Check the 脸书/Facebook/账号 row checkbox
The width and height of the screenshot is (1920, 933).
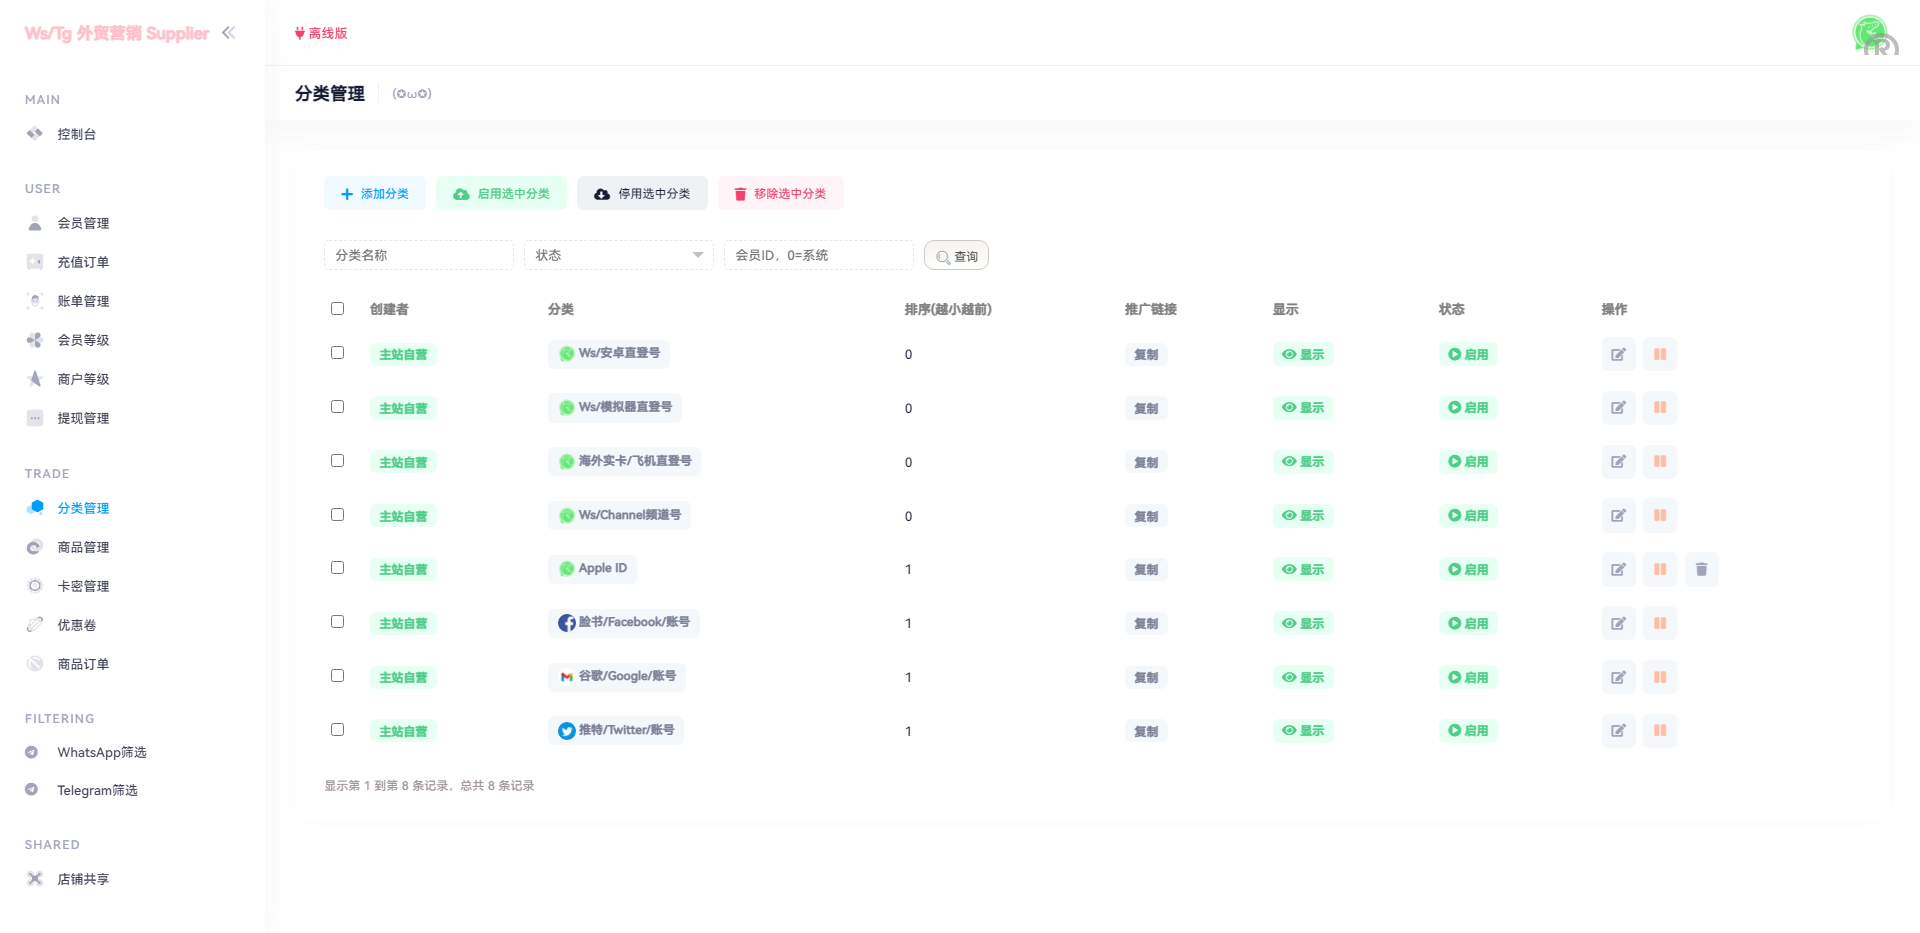[x=337, y=621]
